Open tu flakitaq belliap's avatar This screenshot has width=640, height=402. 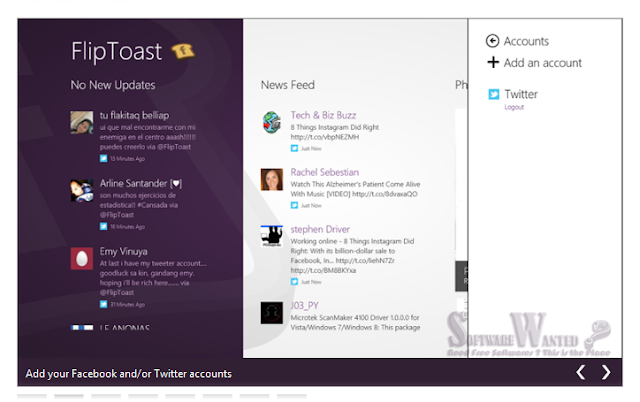(x=82, y=122)
